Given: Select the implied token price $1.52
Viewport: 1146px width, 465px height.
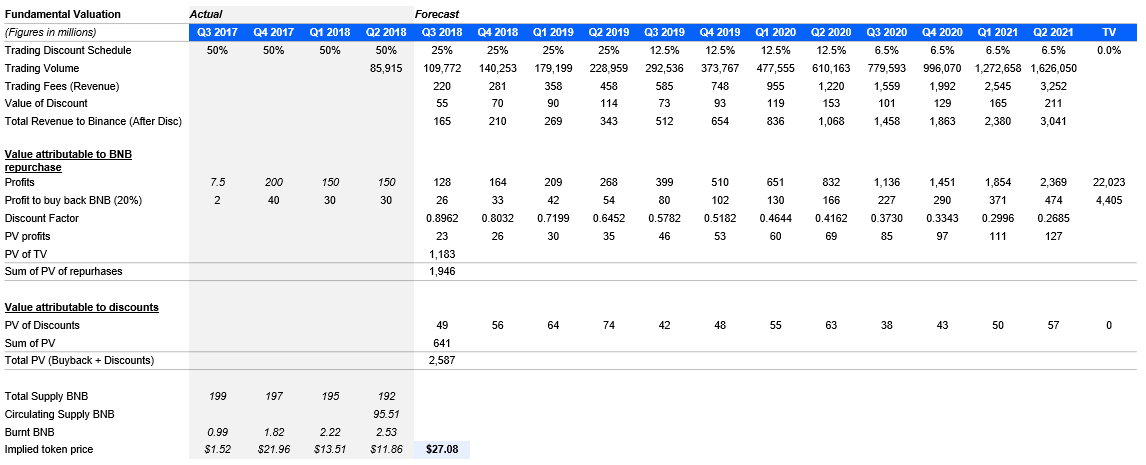Looking at the screenshot, I should [x=217, y=449].
